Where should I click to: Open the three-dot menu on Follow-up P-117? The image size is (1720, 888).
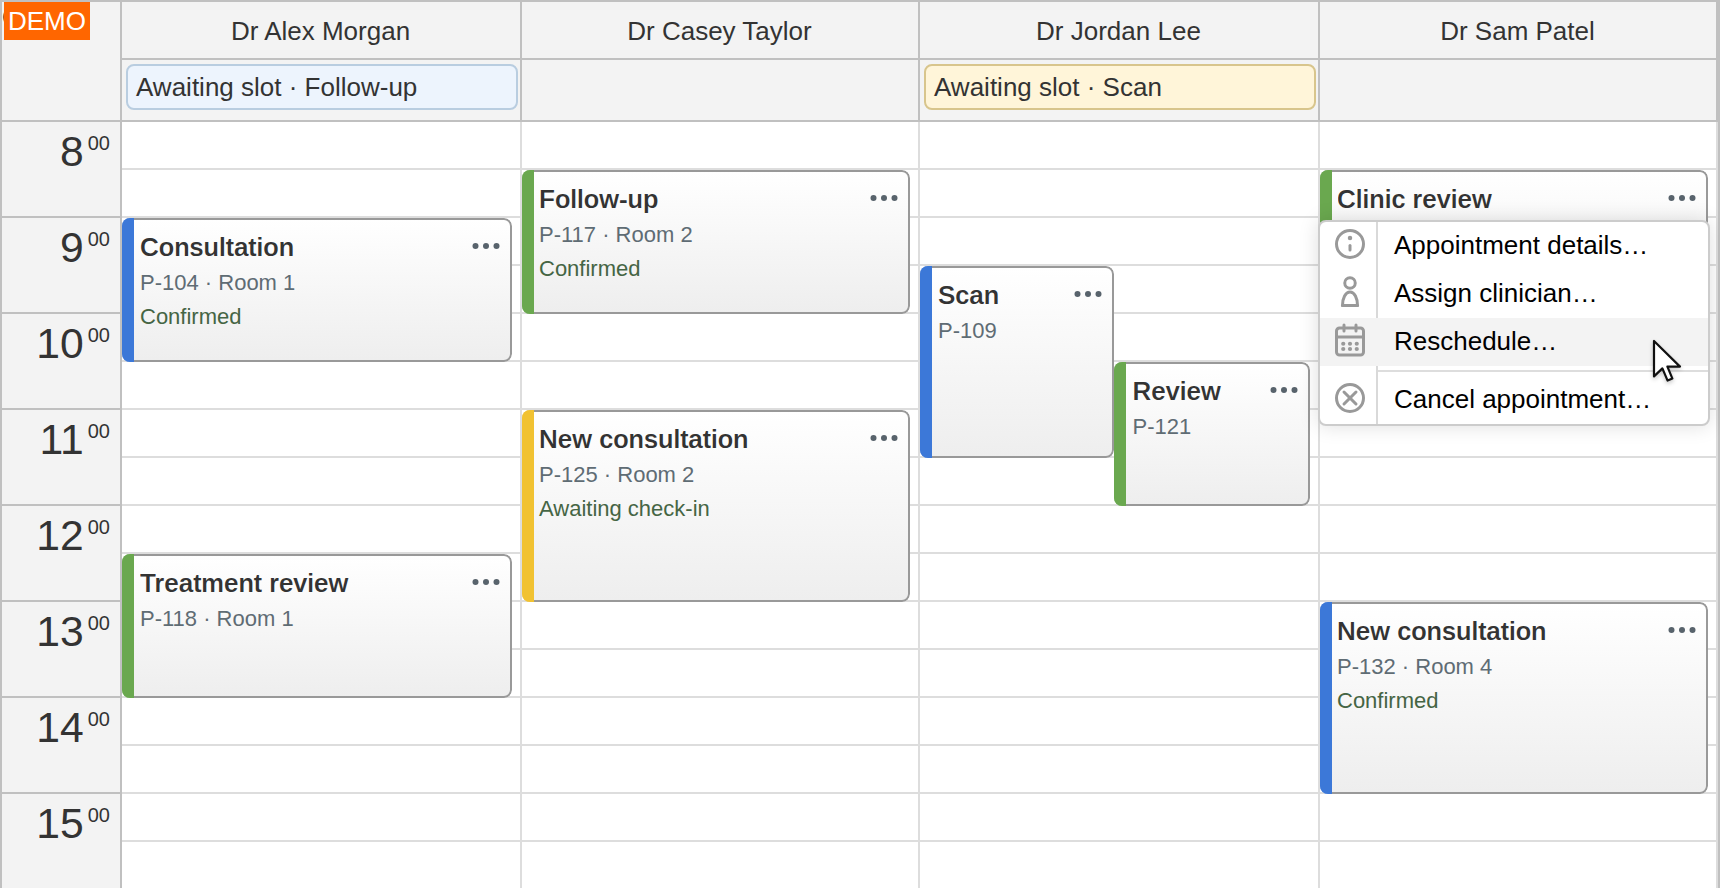point(884,198)
